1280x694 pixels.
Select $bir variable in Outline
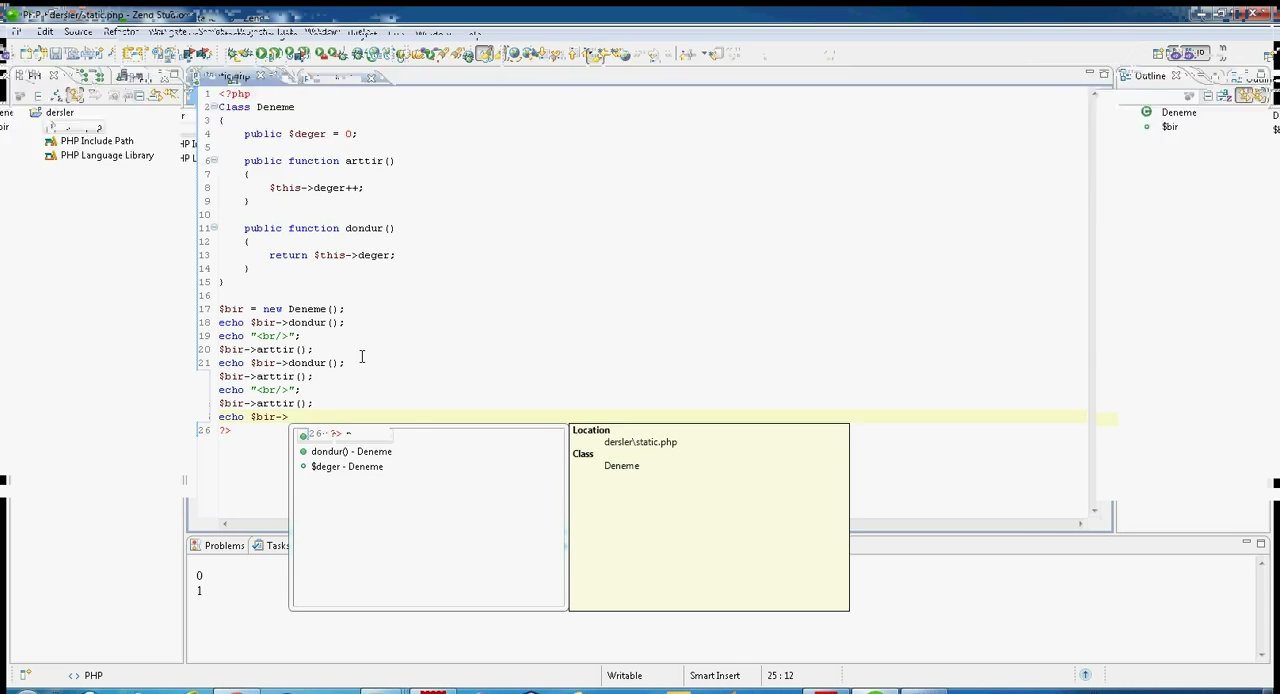pos(1169,127)
